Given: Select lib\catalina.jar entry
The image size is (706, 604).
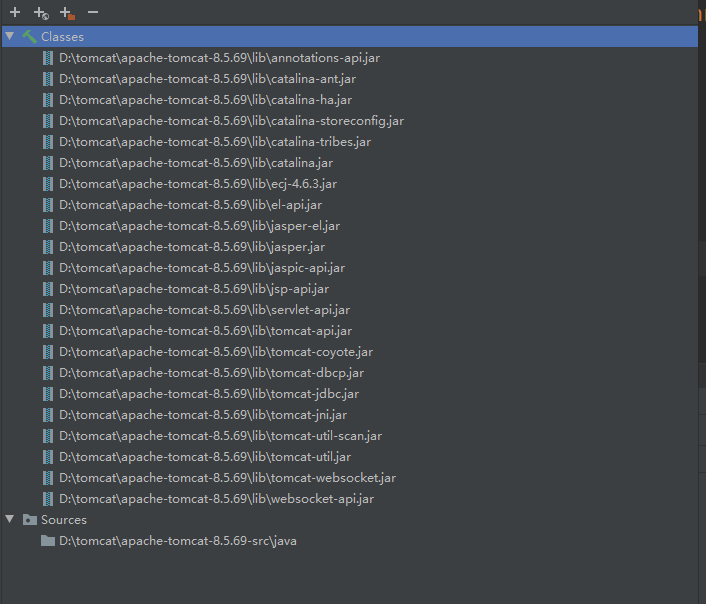Looking at the screenshot, I should (x=196, y=163).
